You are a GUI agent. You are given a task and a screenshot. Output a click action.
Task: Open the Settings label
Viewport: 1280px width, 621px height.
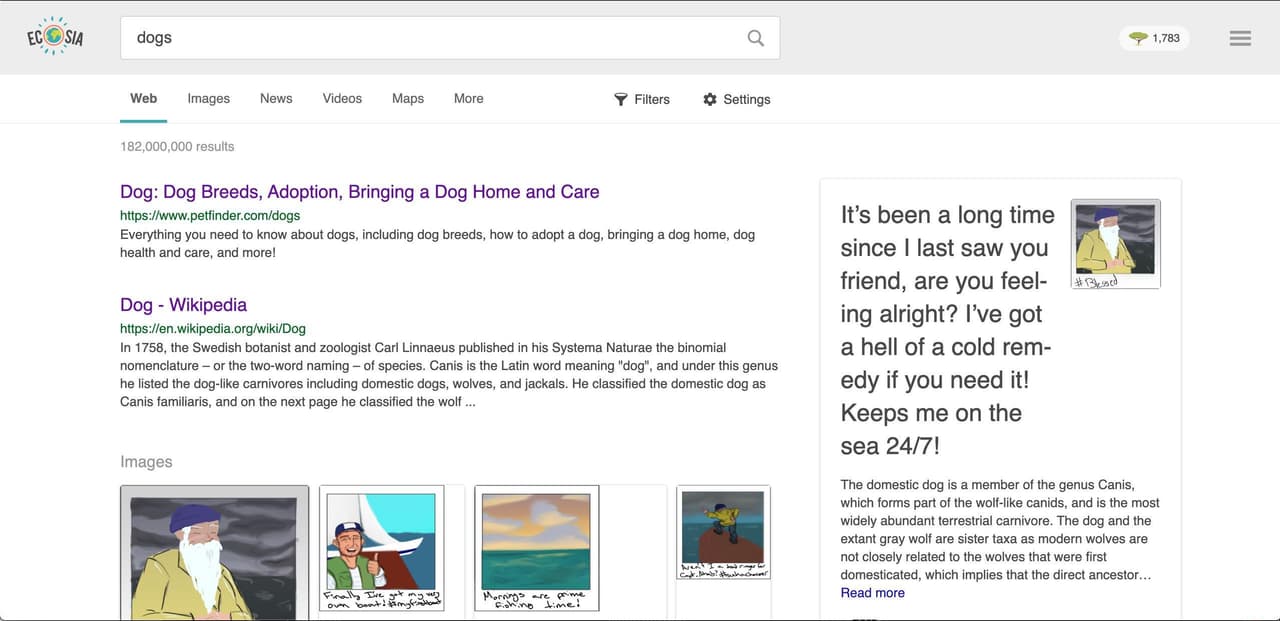[x=747, y=99]
